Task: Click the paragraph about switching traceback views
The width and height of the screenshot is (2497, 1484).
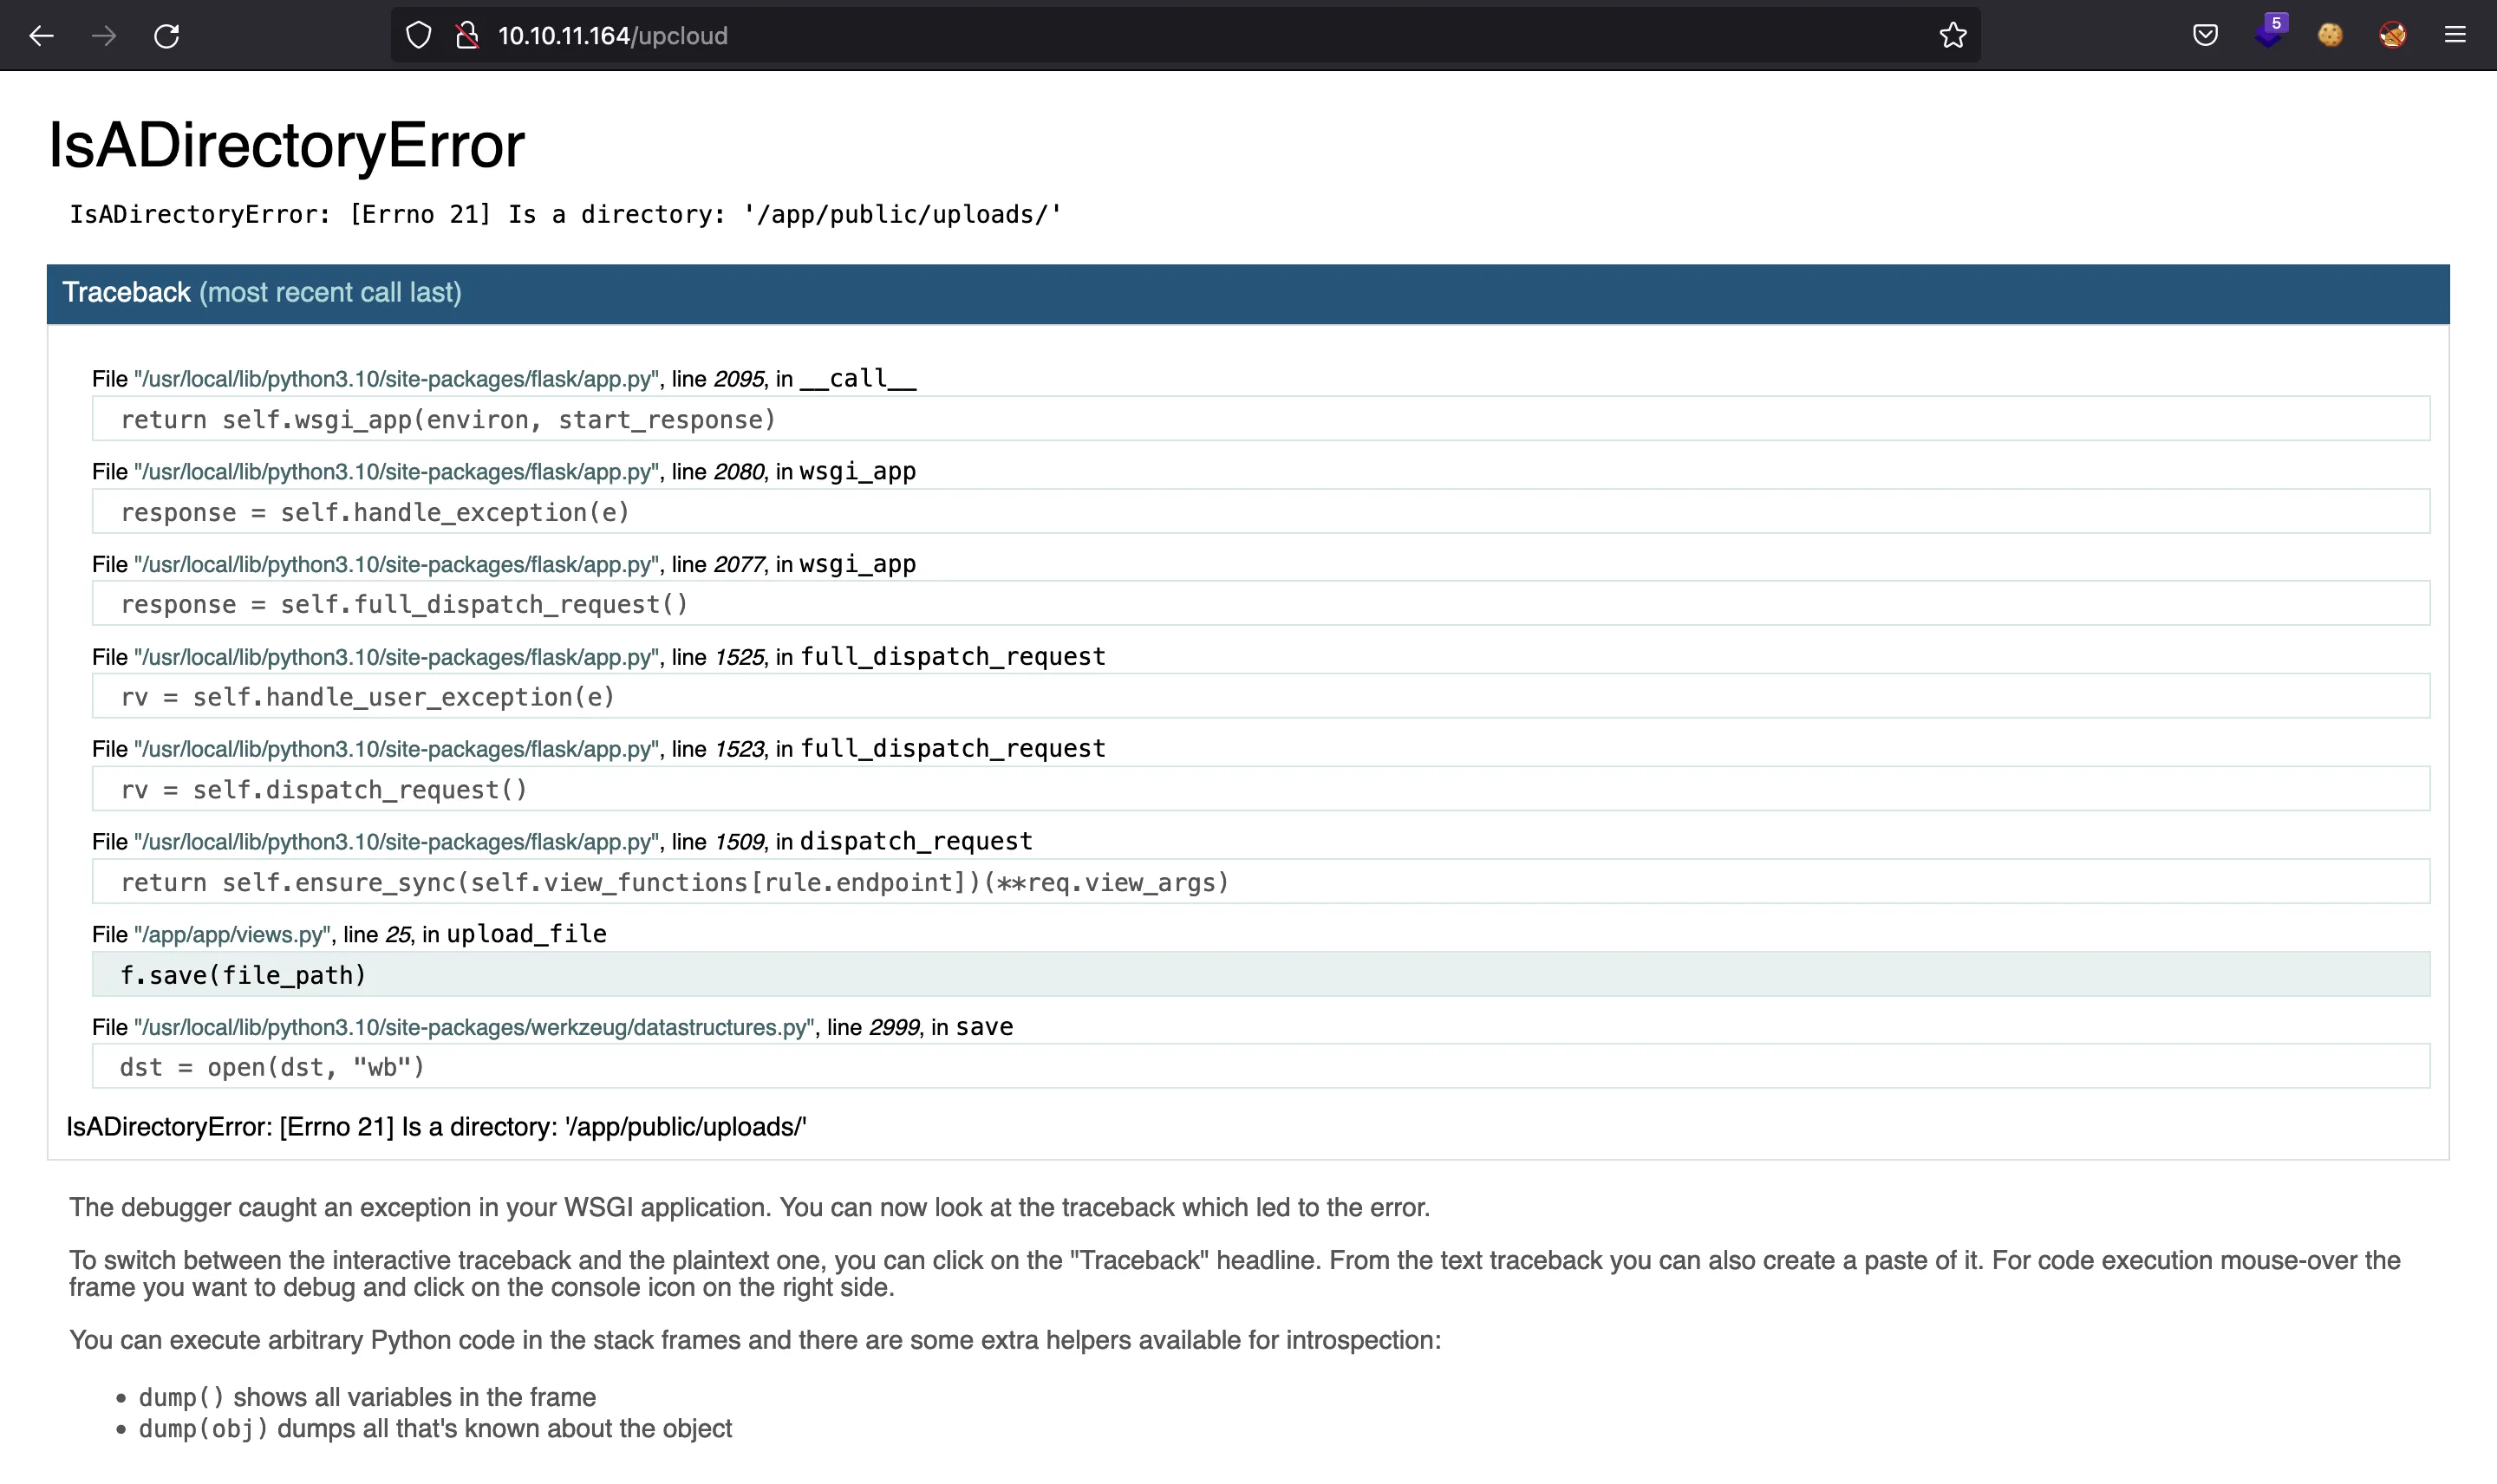Action: click(1234, 1273)
